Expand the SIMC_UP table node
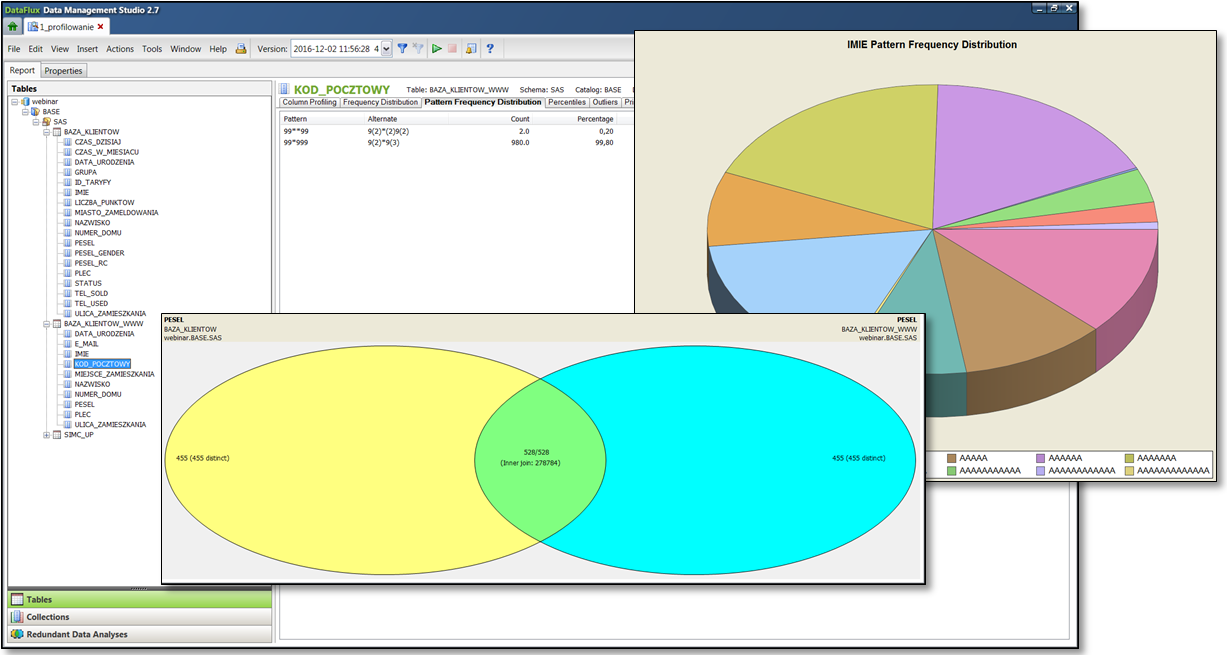 coord(46,435)
